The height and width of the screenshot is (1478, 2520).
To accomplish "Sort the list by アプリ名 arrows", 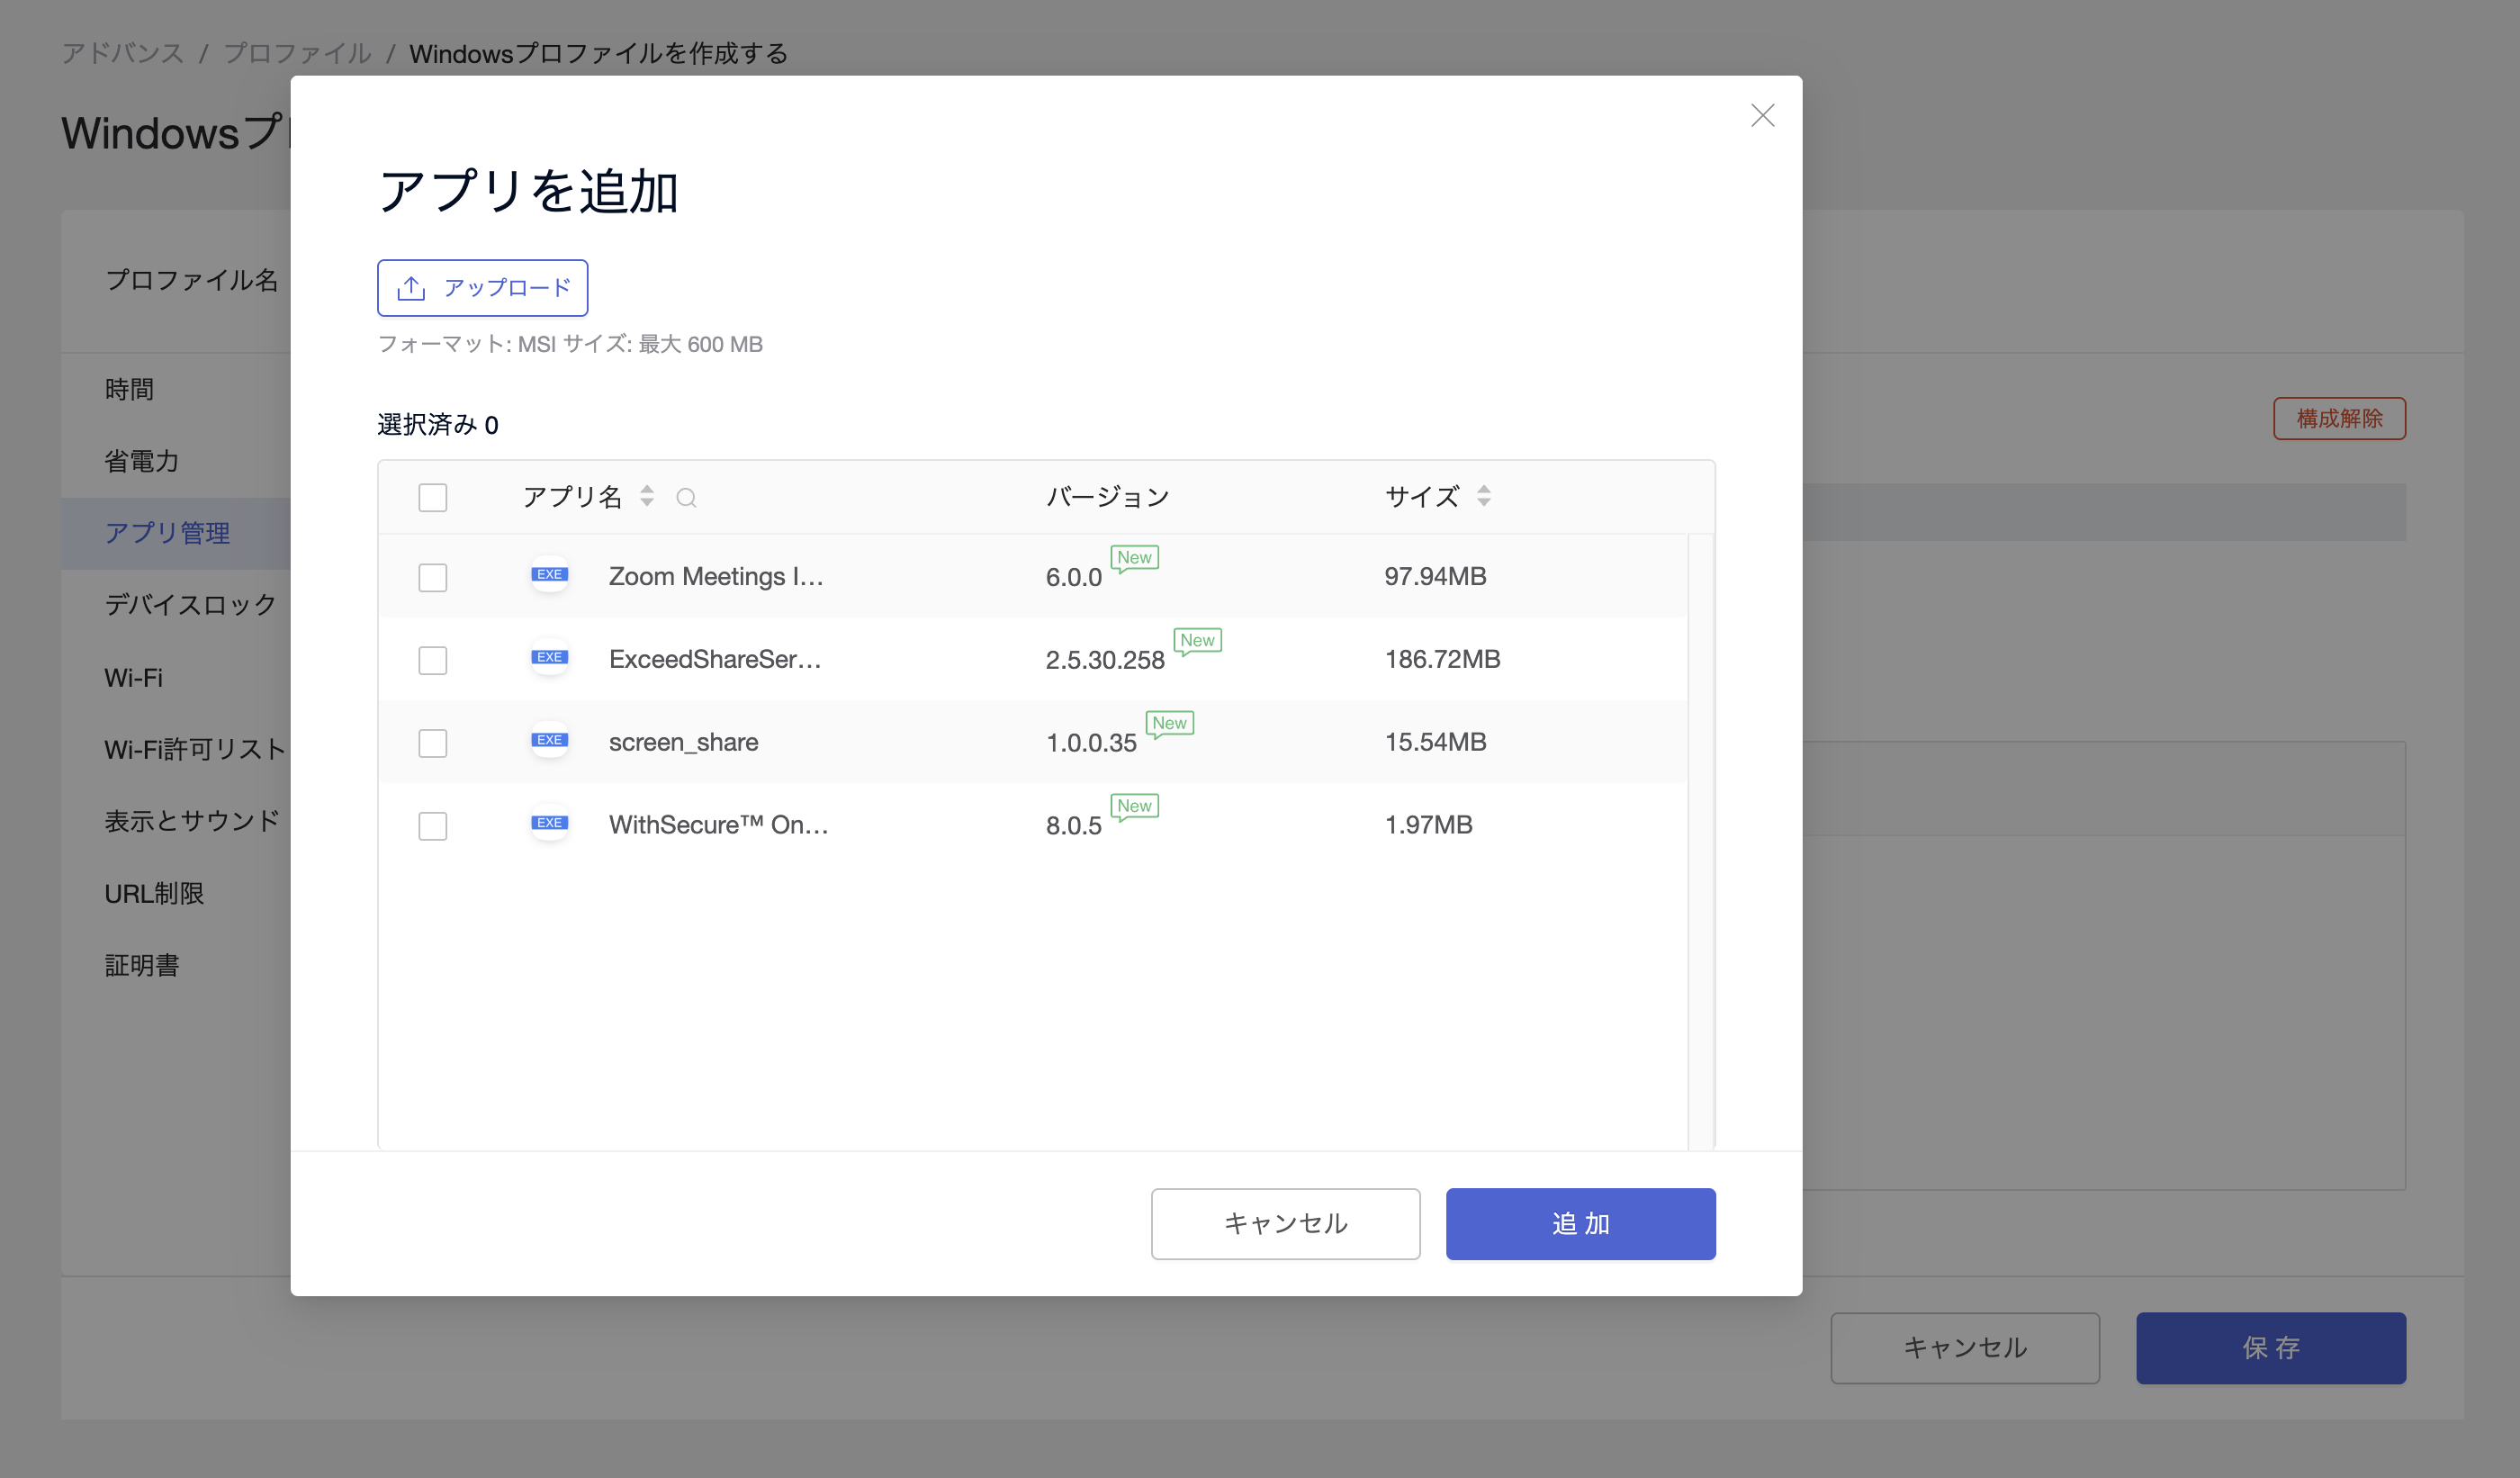I will pos(647,496).
